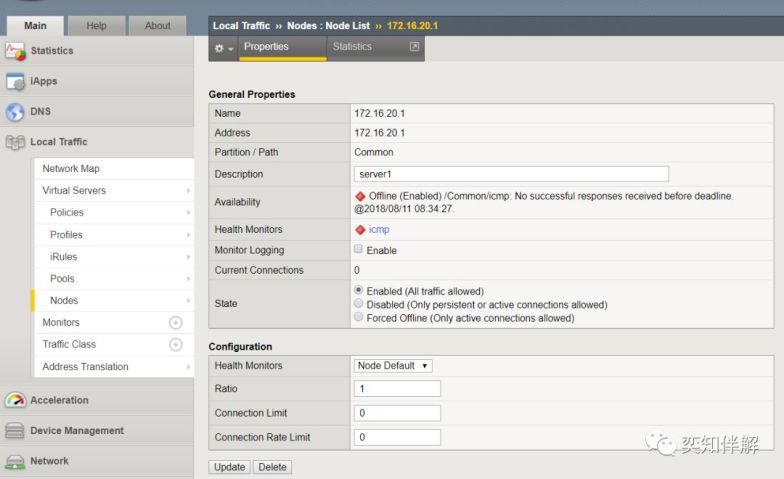Click the Network section icon
The image size is (784, 479).
15,461
